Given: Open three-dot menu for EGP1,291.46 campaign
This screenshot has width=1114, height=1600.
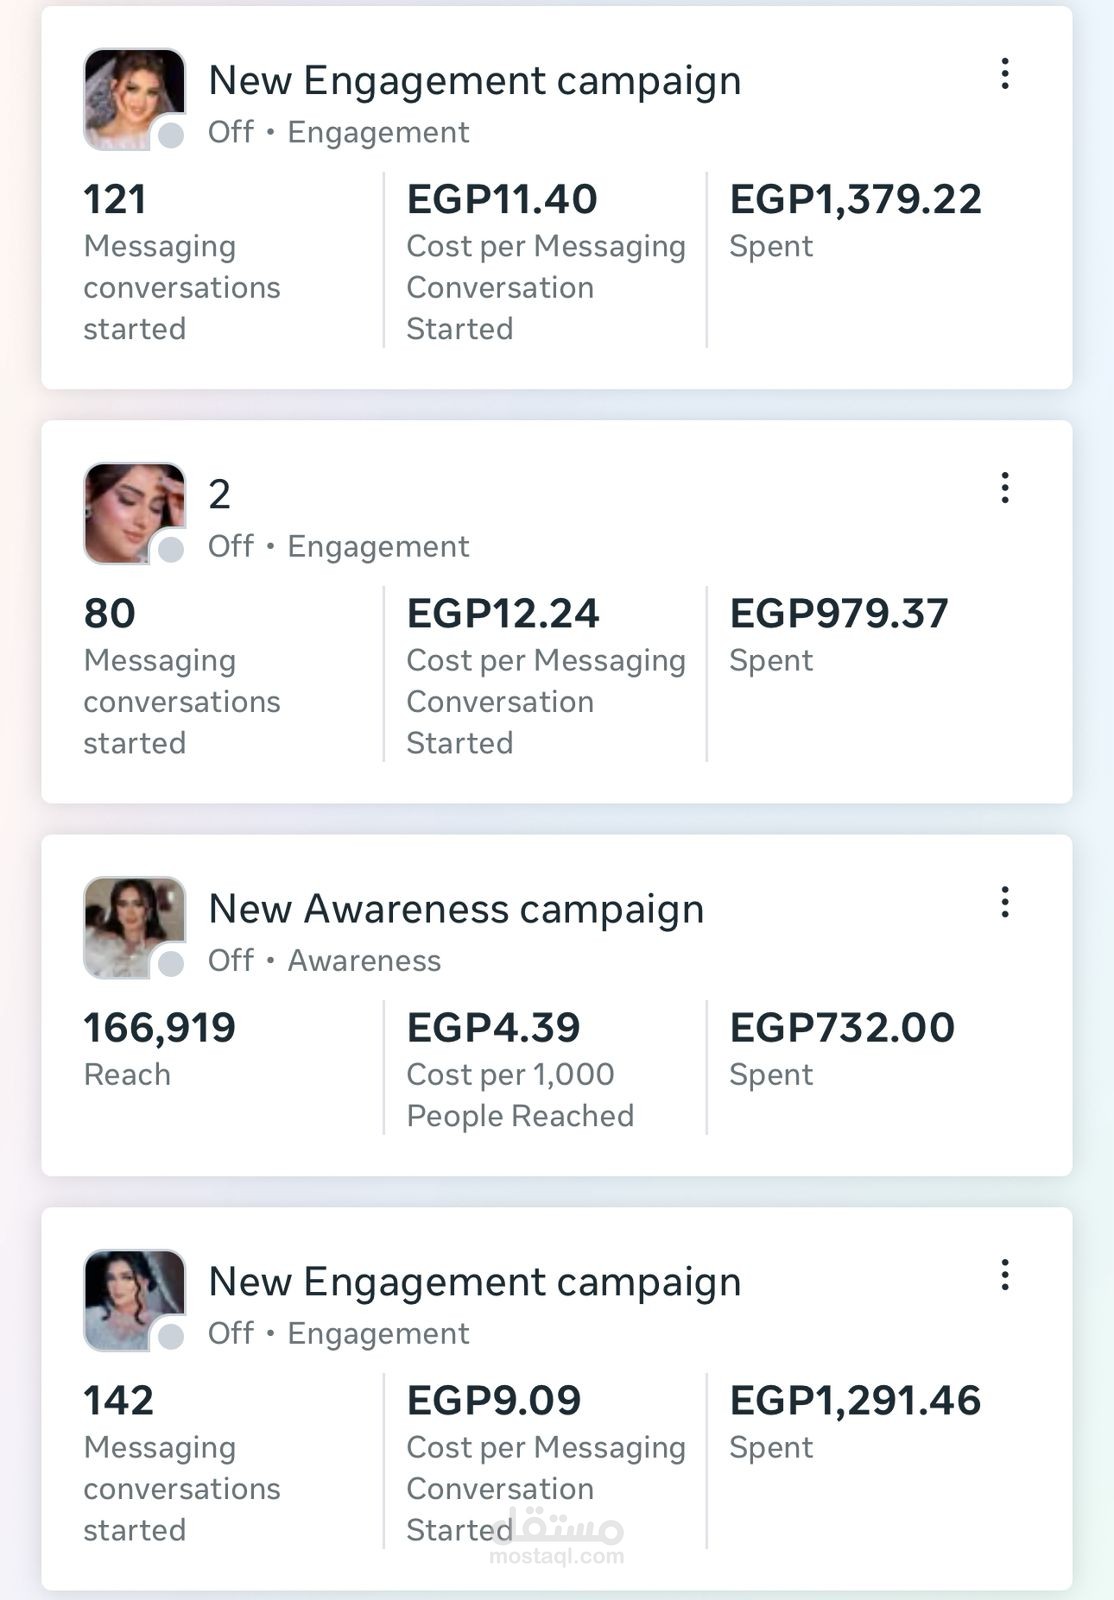Looking at the screenshot, I should (1005, 1275).
